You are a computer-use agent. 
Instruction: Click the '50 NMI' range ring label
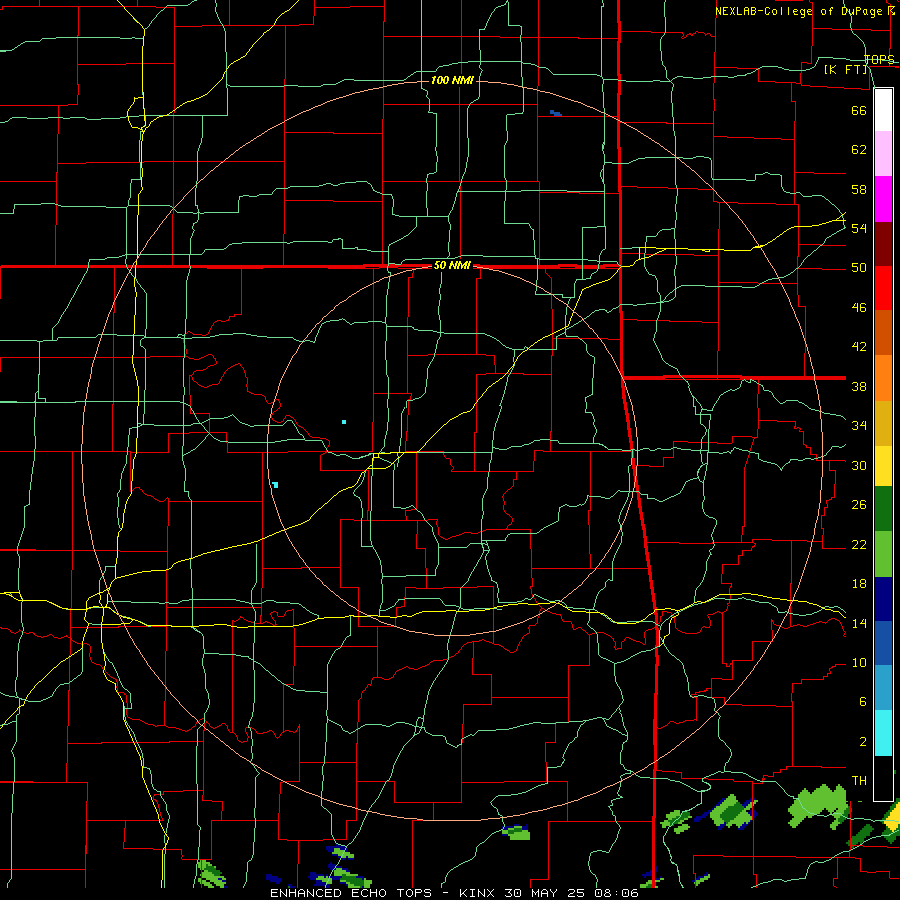click(x=452, y=265)
